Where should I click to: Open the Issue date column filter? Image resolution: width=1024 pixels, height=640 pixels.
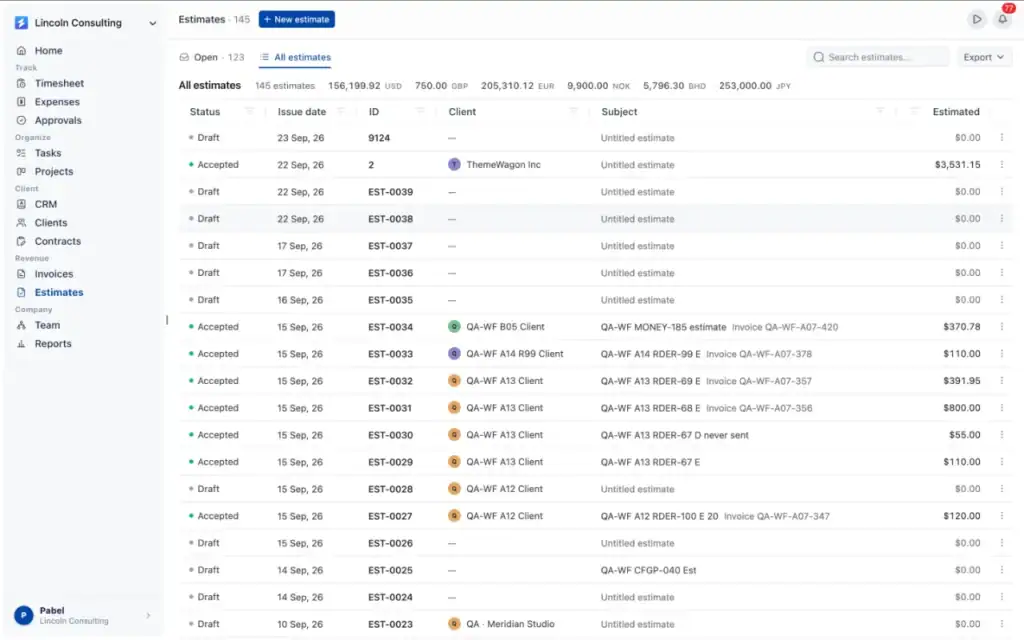tap(340, 111)
